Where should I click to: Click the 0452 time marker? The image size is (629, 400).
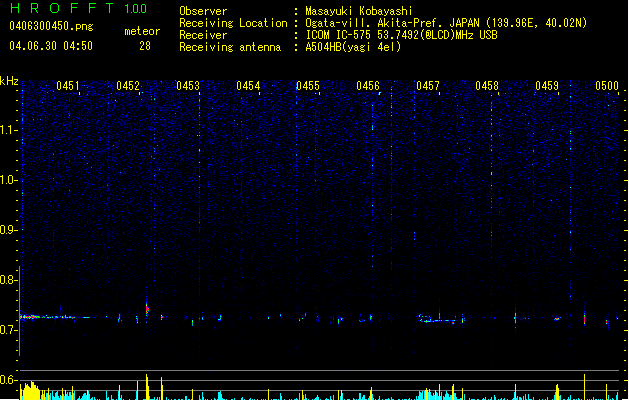[x=128, y=86]
